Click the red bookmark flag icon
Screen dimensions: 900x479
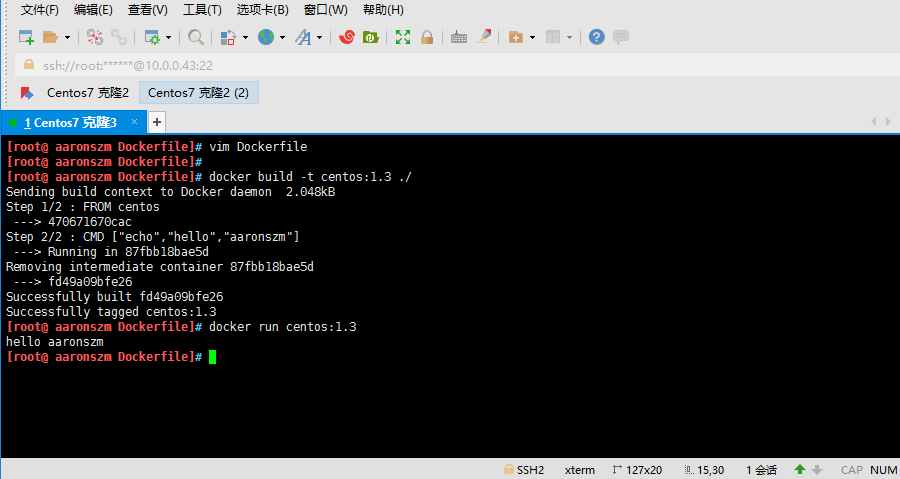(26, 93)
